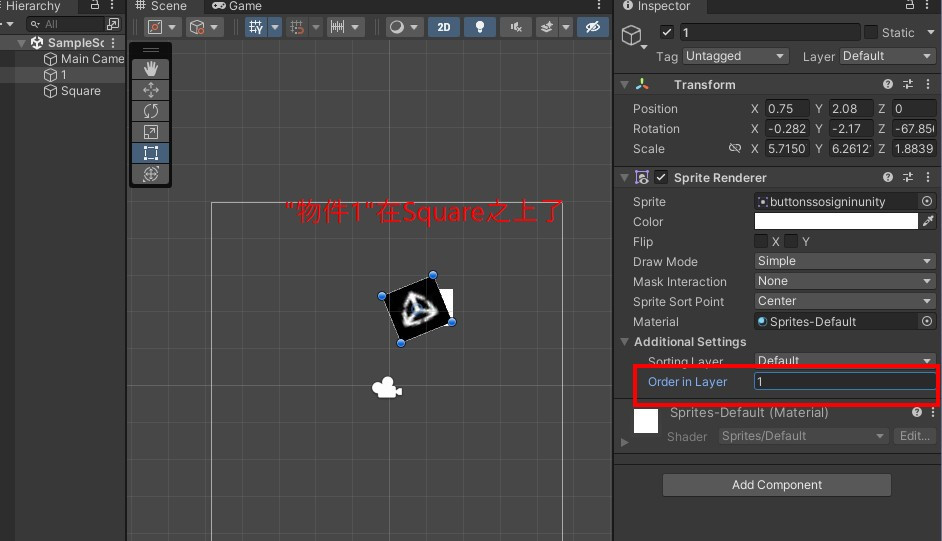The height and width of the screenshot is (541, 942).
Task: Click the pivot/center tool handle icon
Action: pos(162,27)
